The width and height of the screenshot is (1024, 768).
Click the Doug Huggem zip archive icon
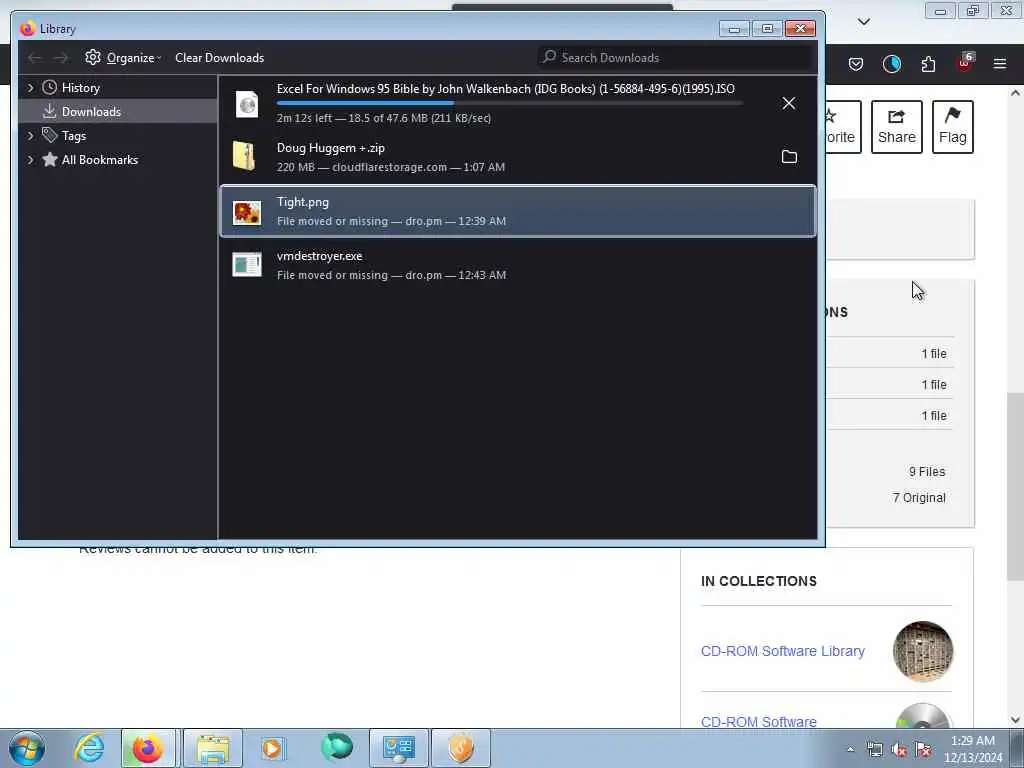click(244, 157)
